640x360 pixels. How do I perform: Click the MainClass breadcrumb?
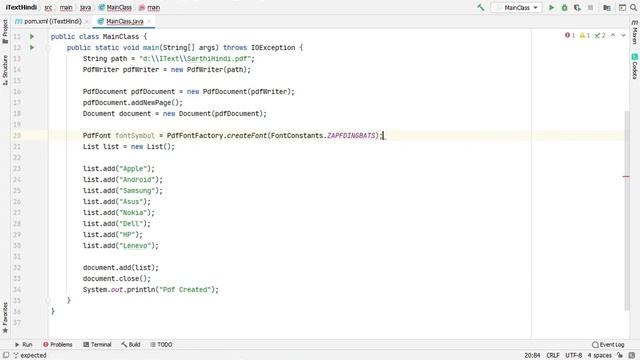tap(115, 7)
